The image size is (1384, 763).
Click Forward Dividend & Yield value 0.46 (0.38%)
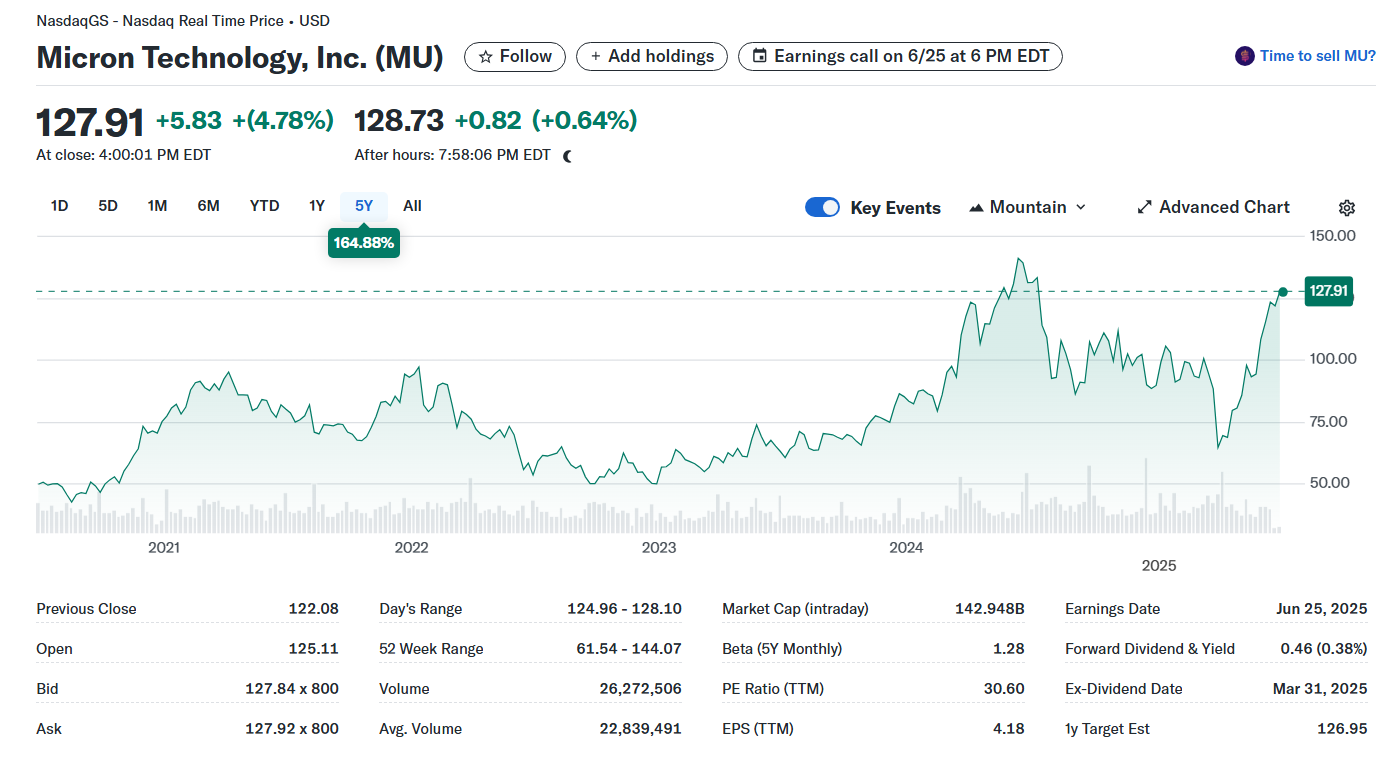1324,649
